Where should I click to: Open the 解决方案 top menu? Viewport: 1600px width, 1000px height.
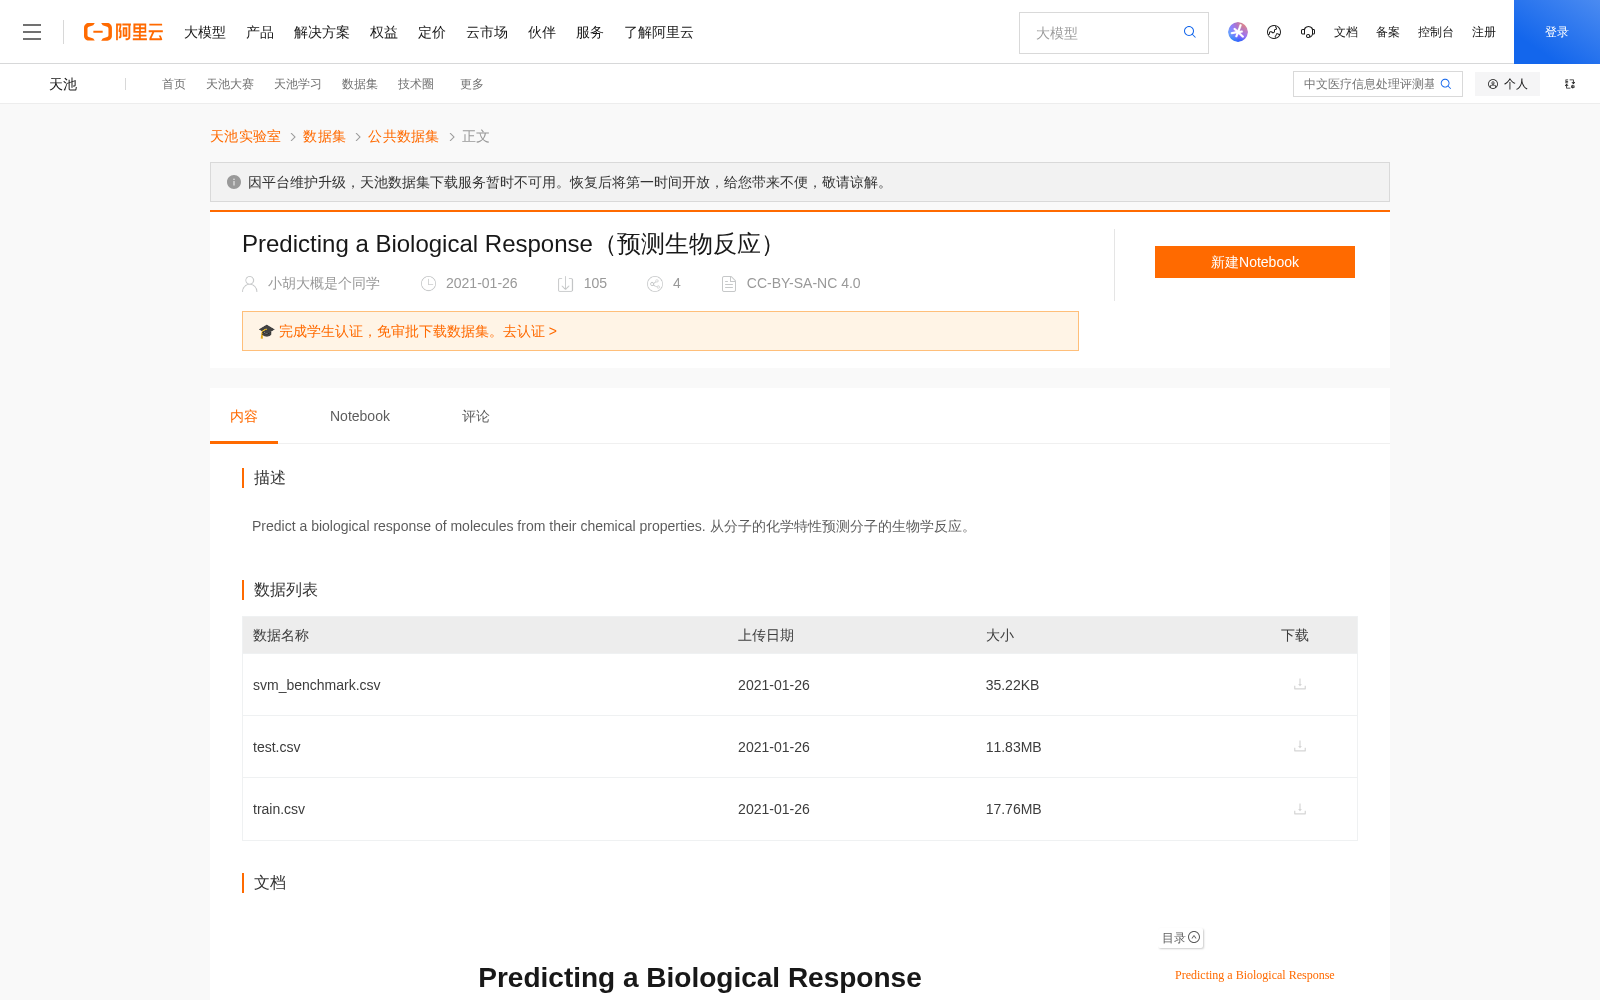click(x=322, y=32)
